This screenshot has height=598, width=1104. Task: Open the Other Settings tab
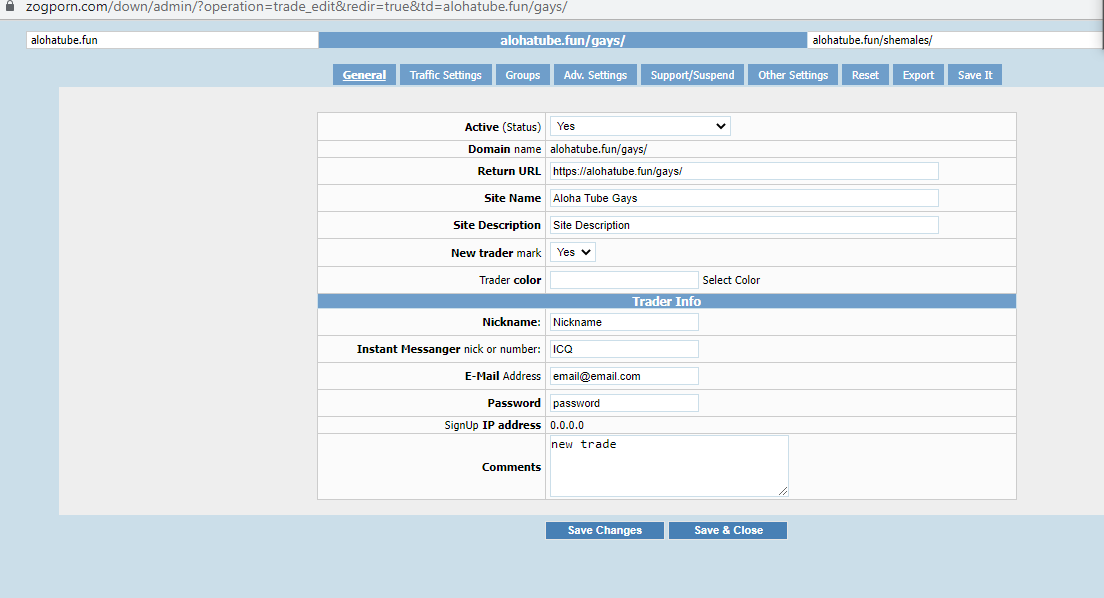pos(793,75)
